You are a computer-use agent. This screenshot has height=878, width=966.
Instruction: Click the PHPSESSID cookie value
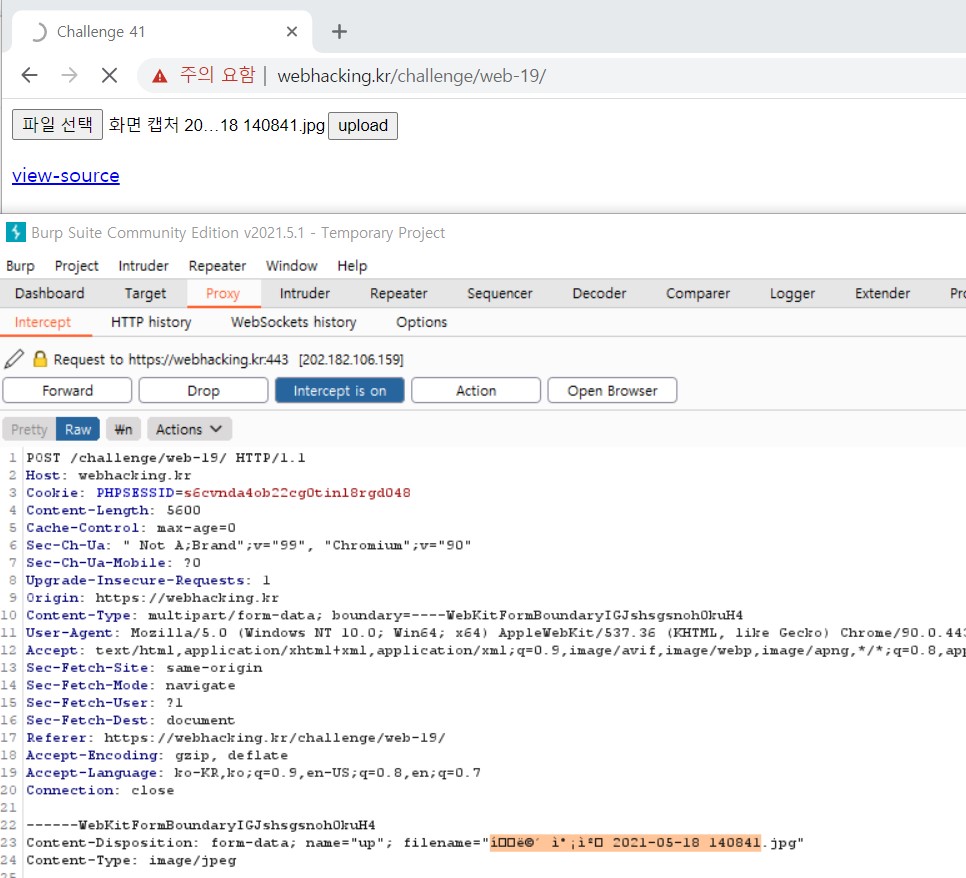pyautogui.click(x=297, y=493)
